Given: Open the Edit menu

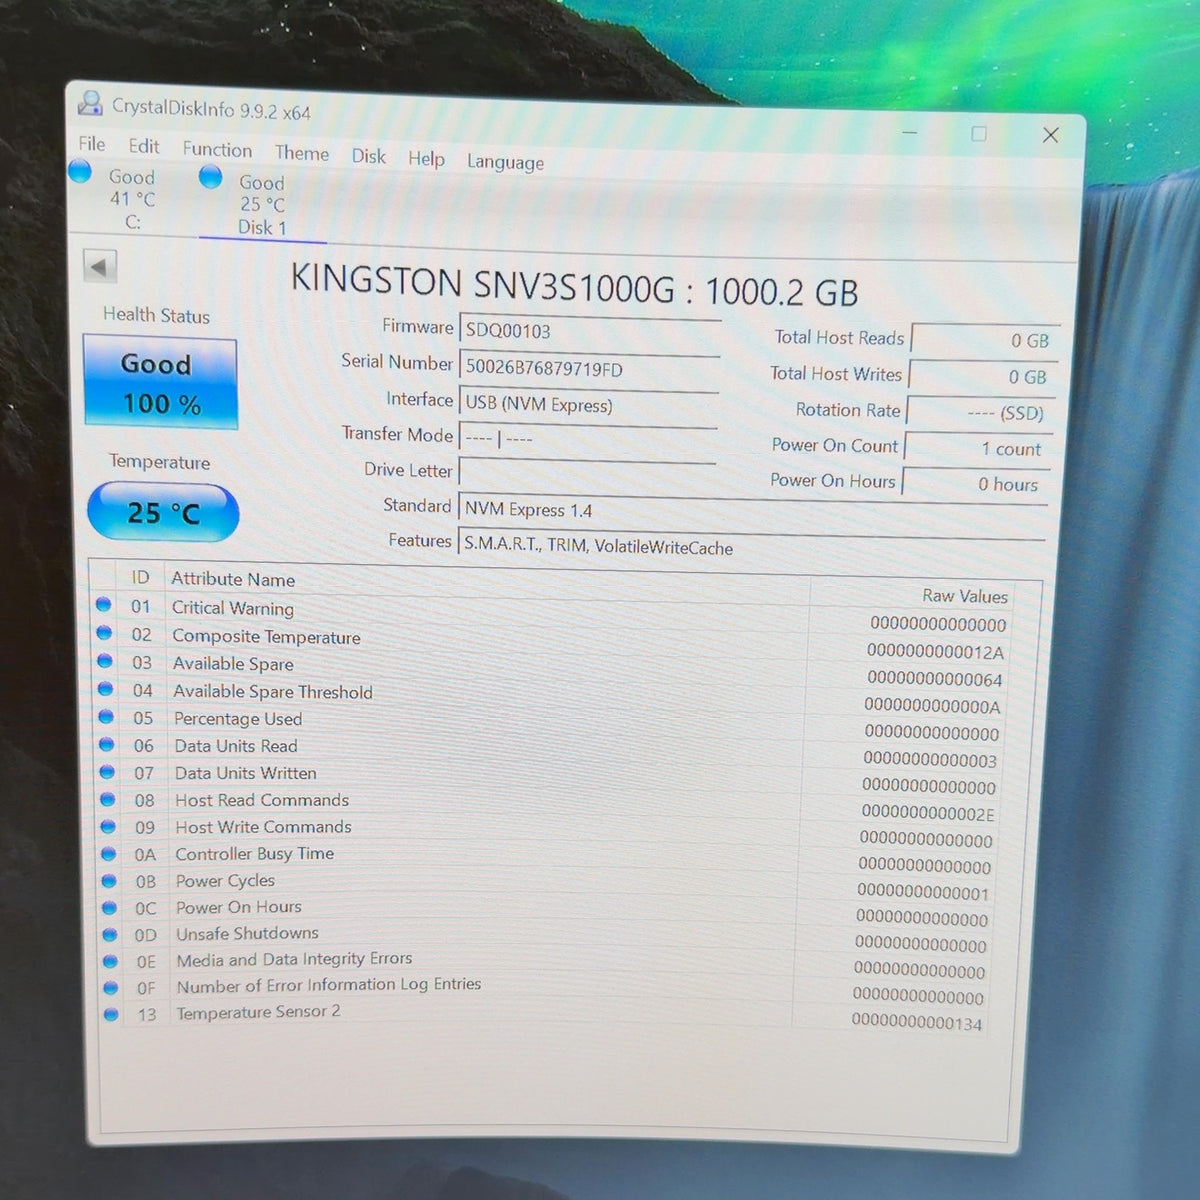Looking at the screenshot, I should pyautogui.click(x=144, y=146).
